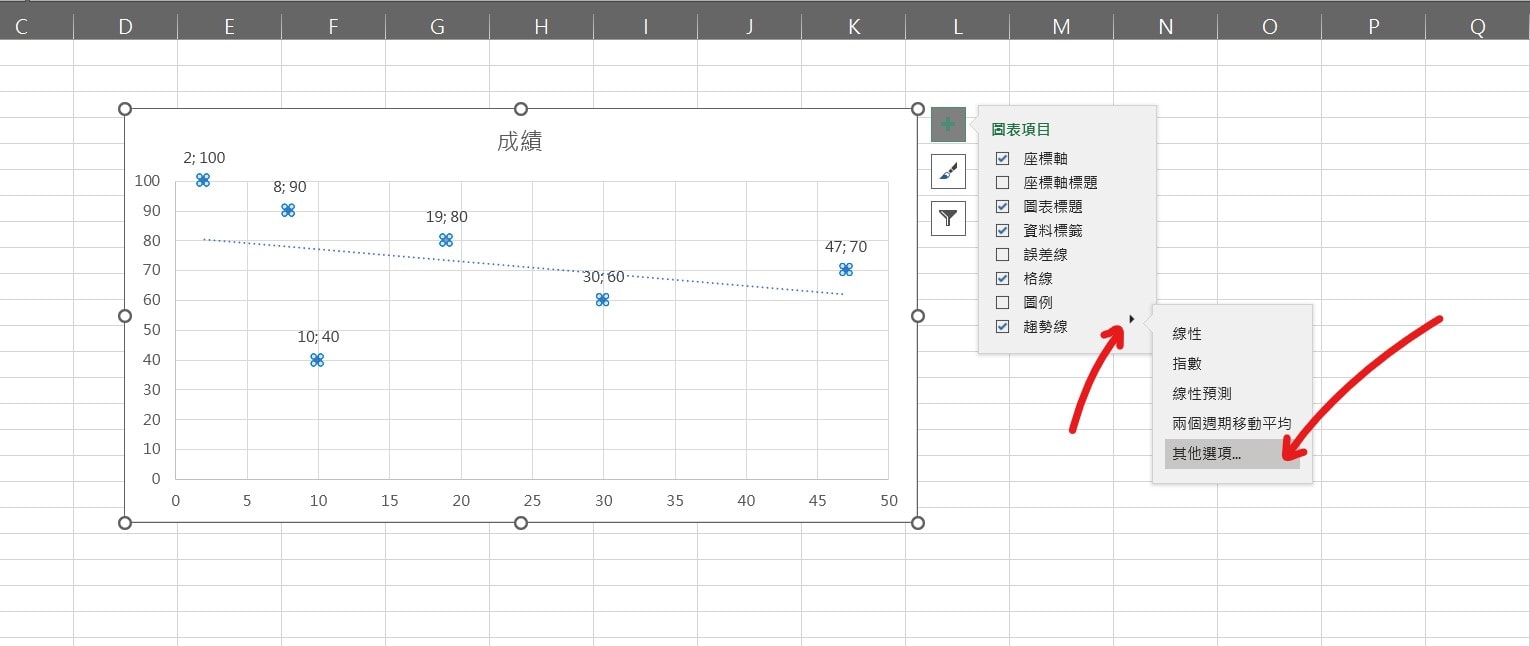Enable the 圖例 legend checkbox

pos(1003,302)
